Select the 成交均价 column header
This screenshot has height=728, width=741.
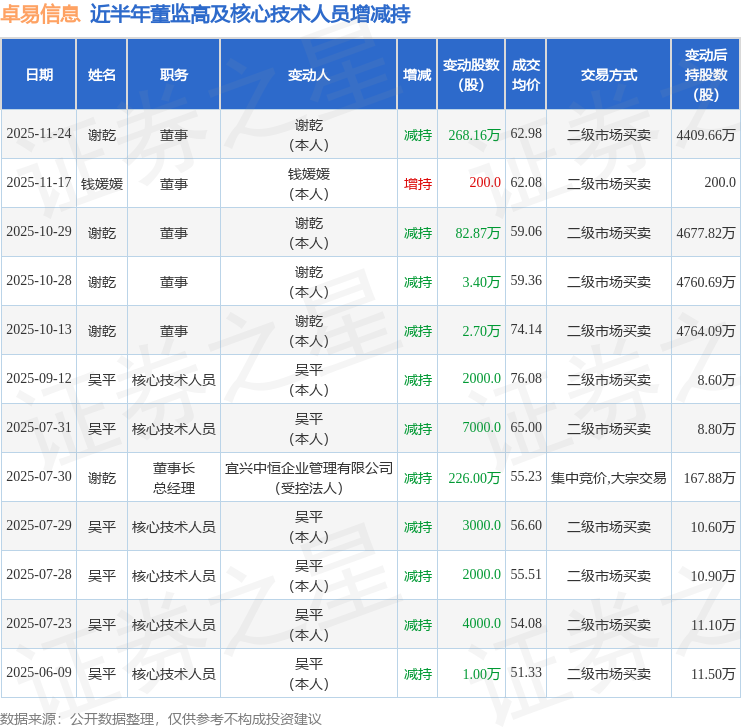(x=526, y=75)
